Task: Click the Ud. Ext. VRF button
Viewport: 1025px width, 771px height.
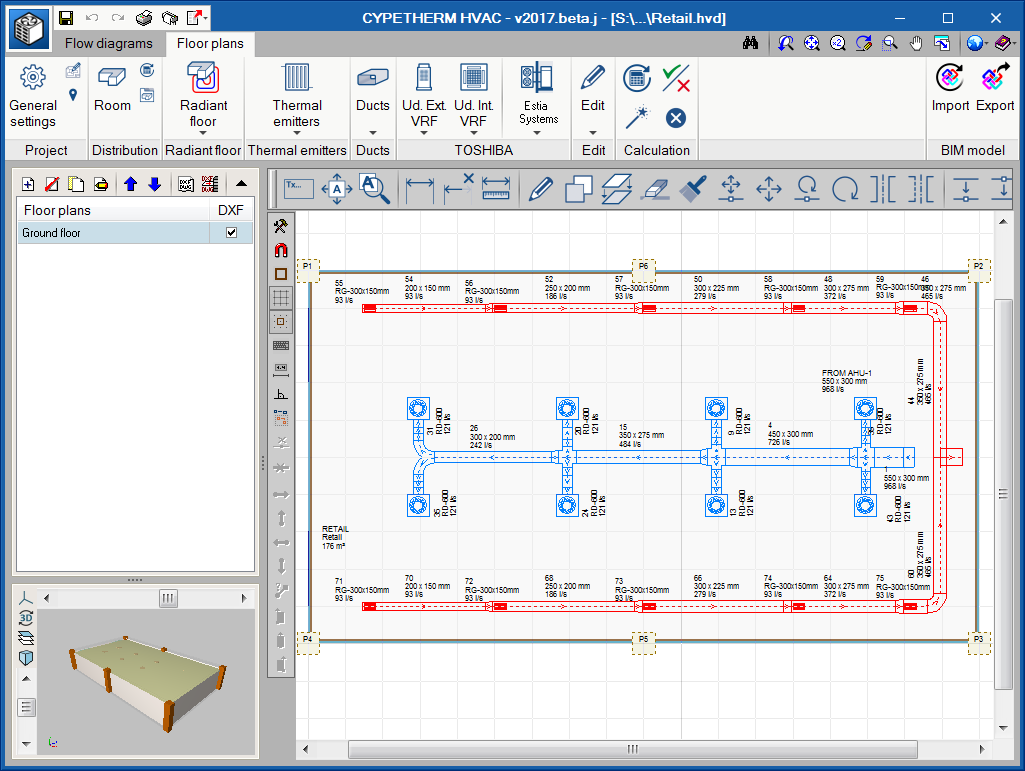Action: coord(424,96)
